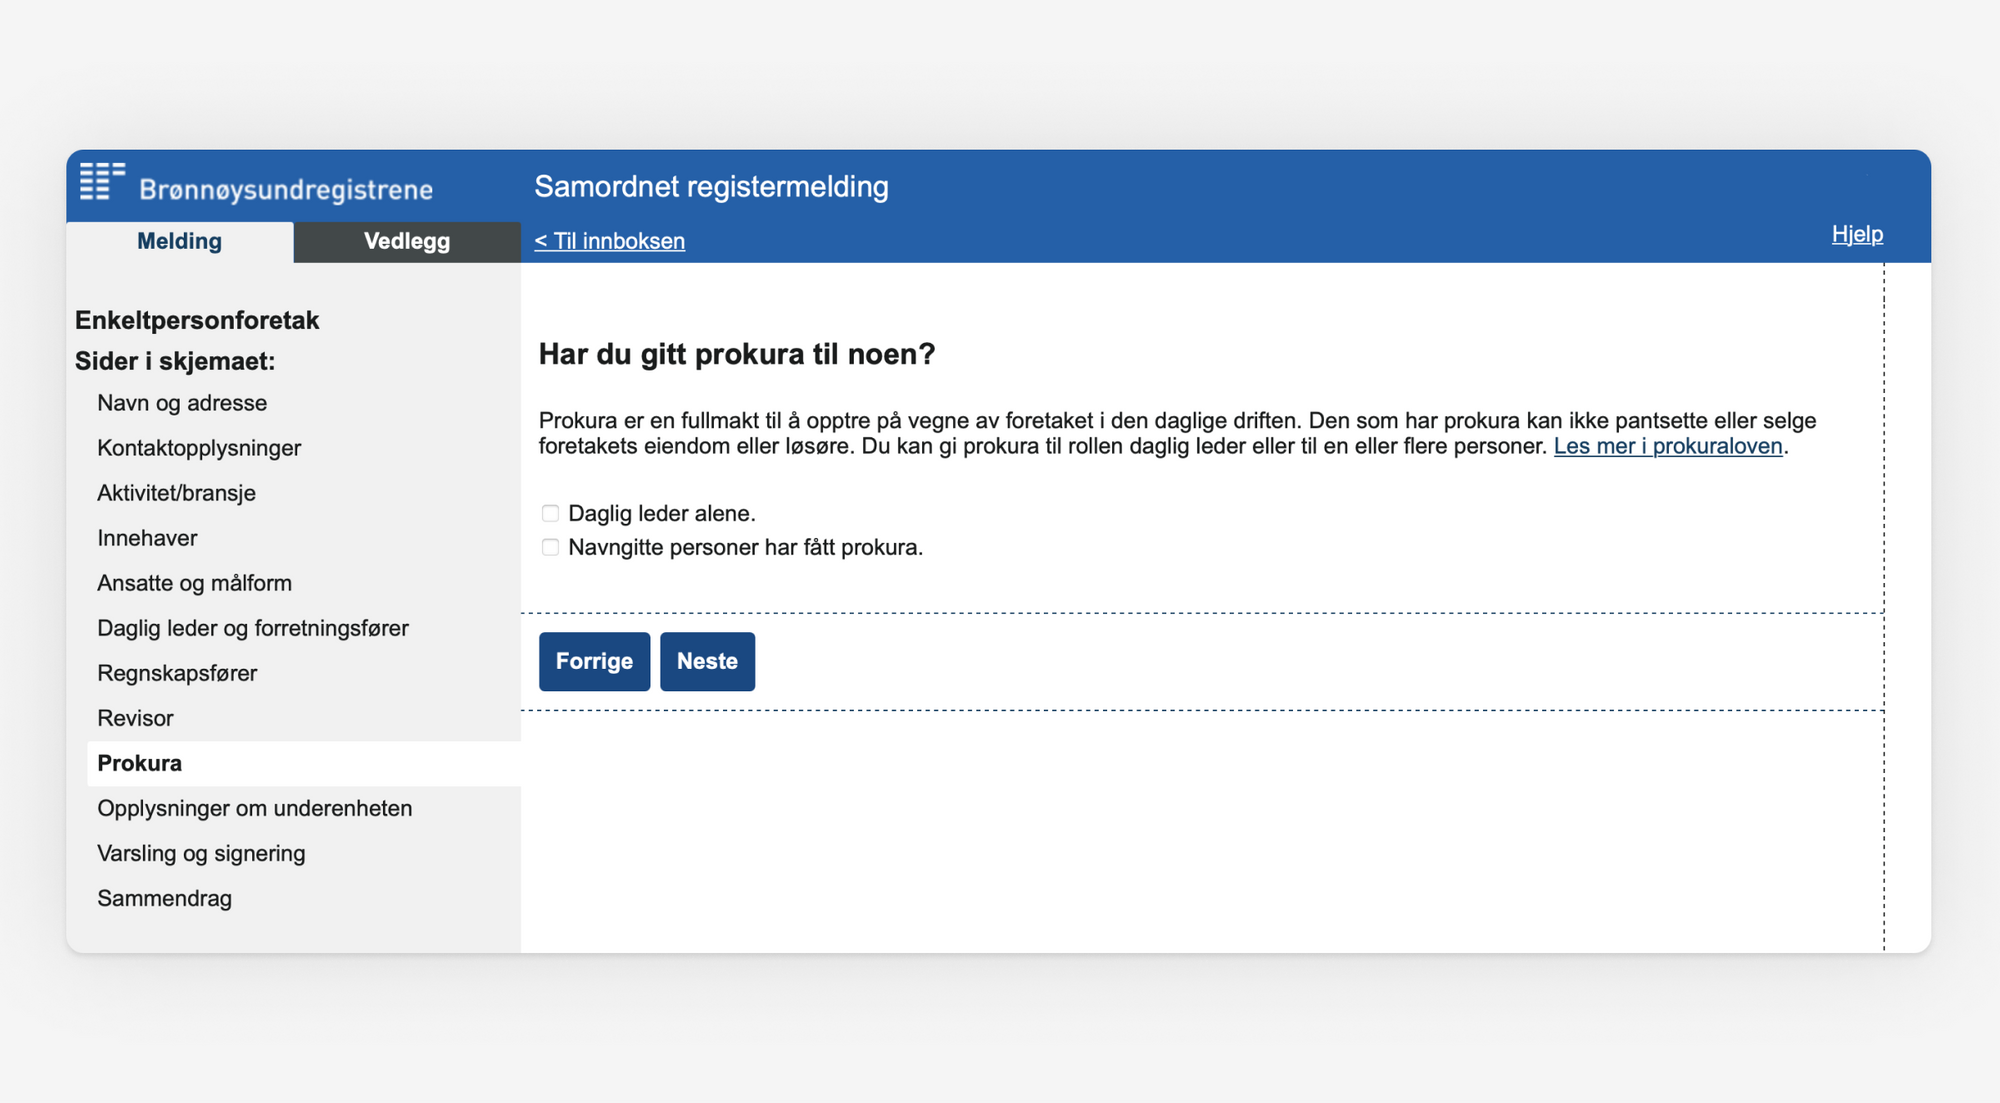This screenshot has height=1103, width=2000.
Task: Open the Hjelp link
Action: tap(1856, 234)
